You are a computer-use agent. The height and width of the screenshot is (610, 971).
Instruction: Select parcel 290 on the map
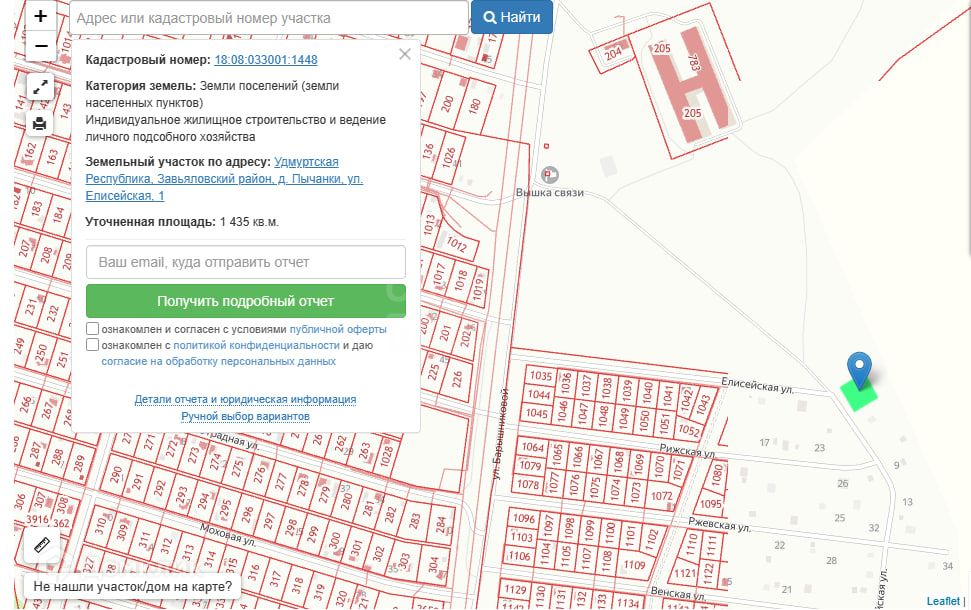[116, 475]
